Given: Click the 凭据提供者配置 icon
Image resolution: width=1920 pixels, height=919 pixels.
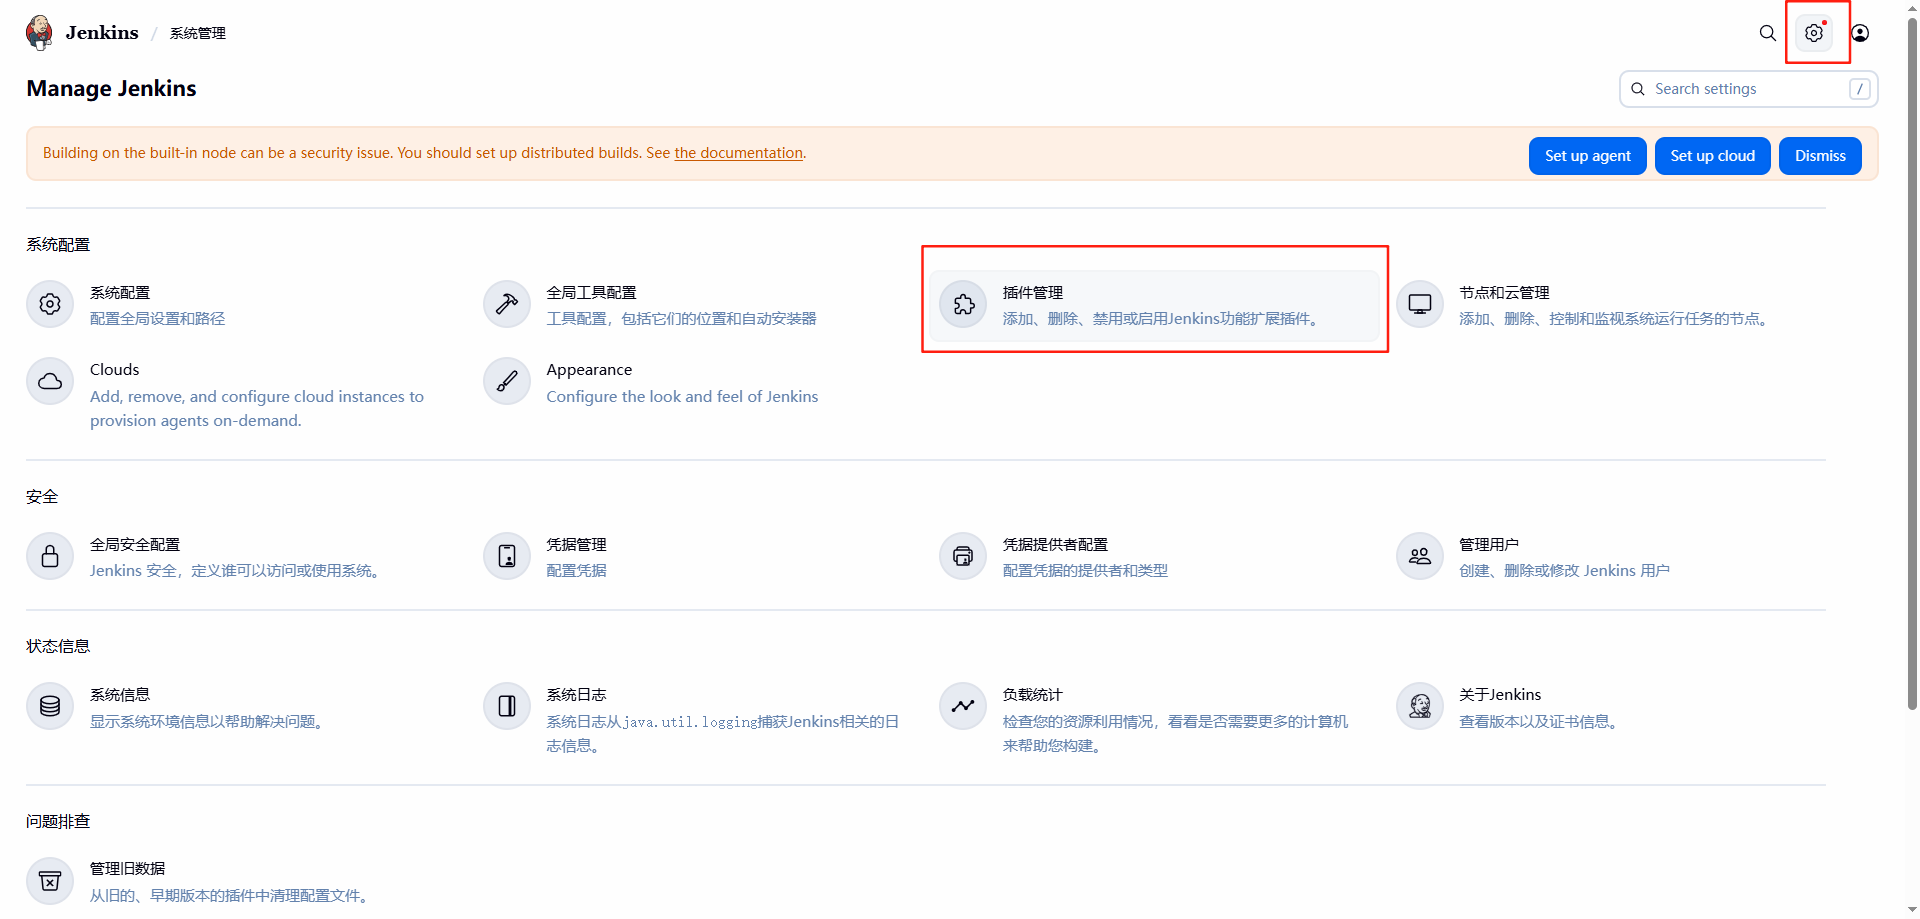Looking at the screenshot, I should tap(963, 556).
